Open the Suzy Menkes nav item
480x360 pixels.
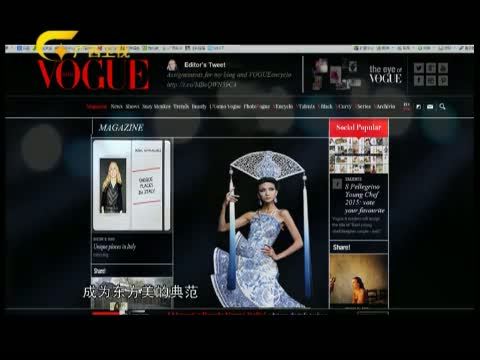(156, 107)
